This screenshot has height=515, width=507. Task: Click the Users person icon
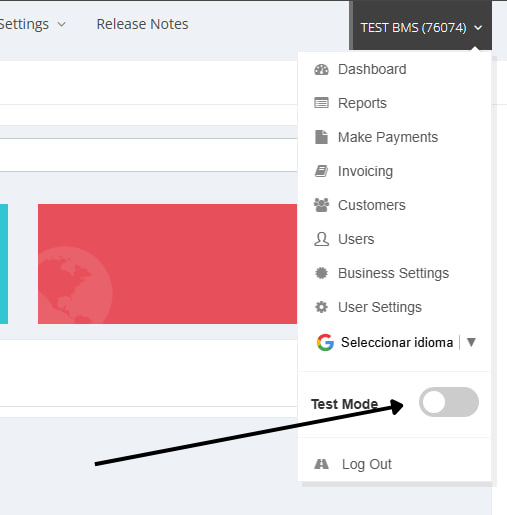pyautogui.click(x=321, y=239)
